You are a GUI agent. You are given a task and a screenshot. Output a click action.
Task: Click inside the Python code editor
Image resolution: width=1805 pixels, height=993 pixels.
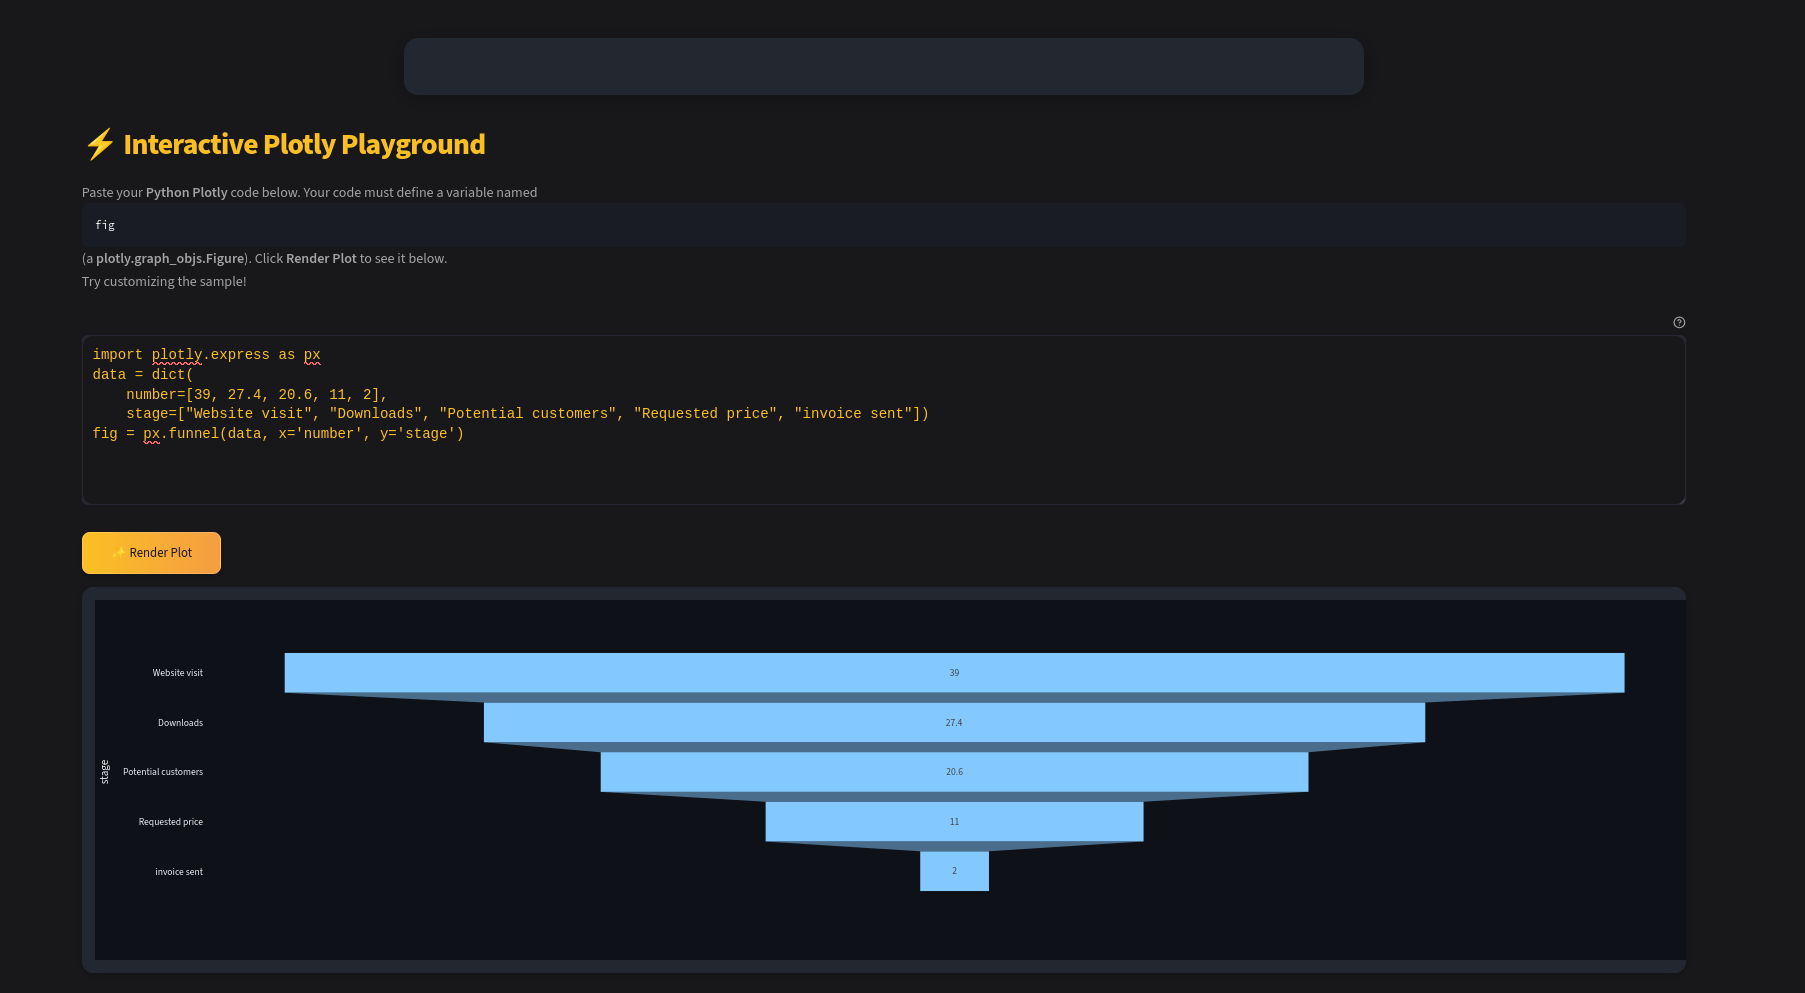tap(883, 420)
